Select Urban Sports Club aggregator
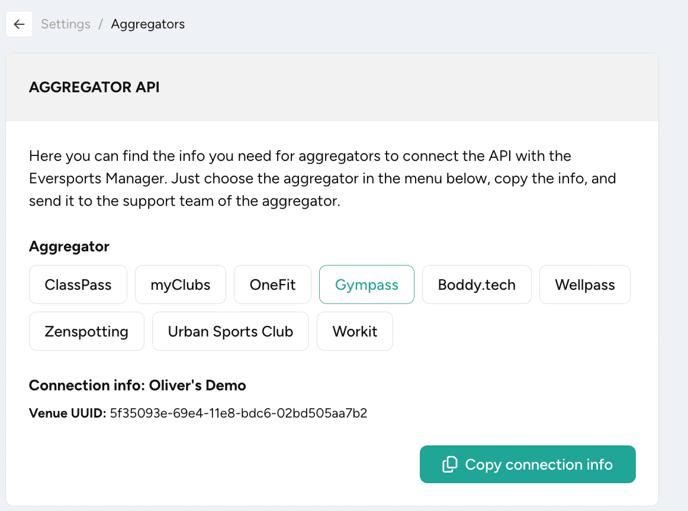This screenshot has width=688, height=511. coord(230,332)
